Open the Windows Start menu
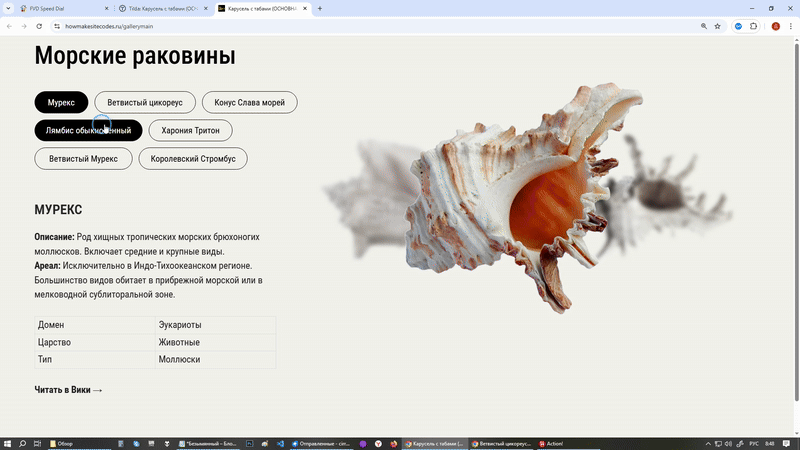 coord(7,444)
